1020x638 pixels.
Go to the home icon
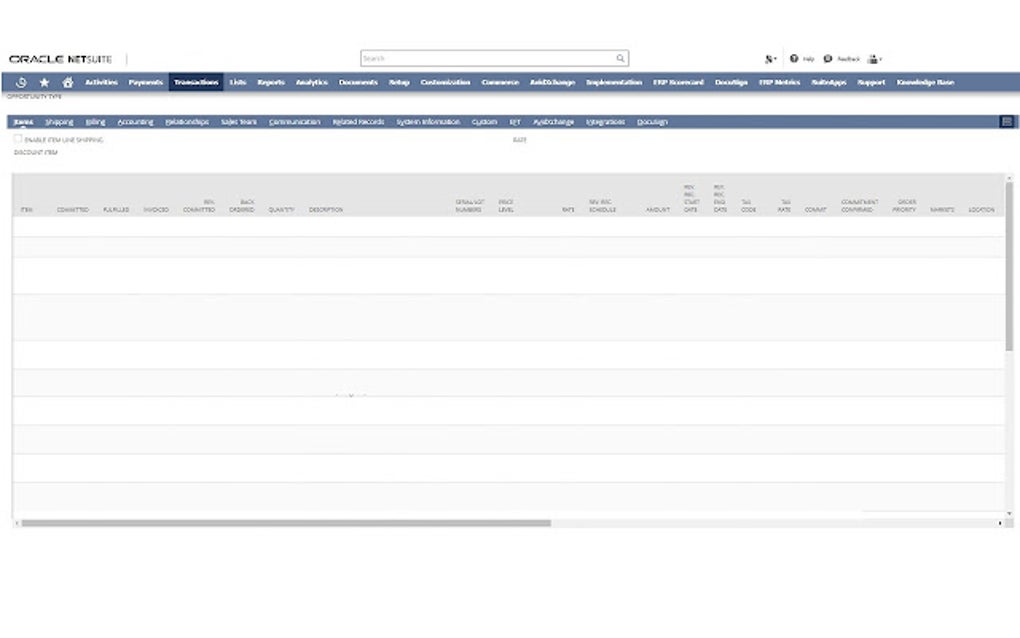[x=68, y=83]
